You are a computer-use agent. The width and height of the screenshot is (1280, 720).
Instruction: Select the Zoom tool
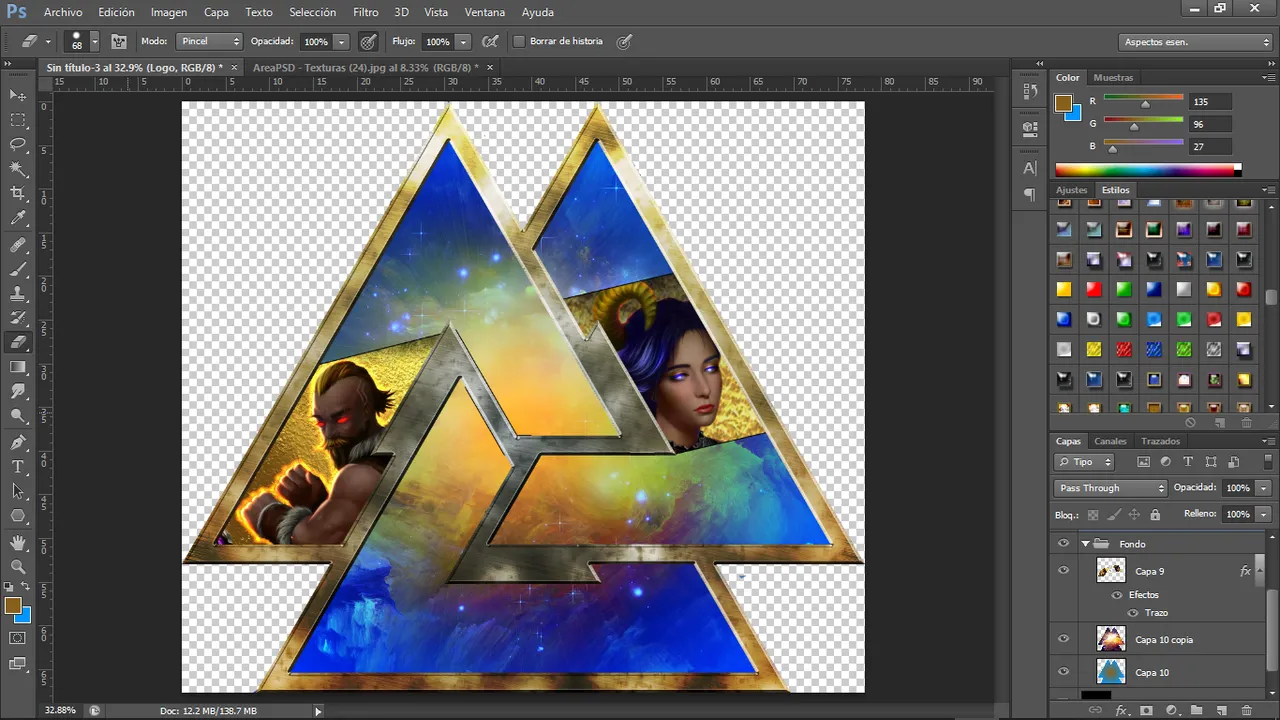[x=18, y=566]
